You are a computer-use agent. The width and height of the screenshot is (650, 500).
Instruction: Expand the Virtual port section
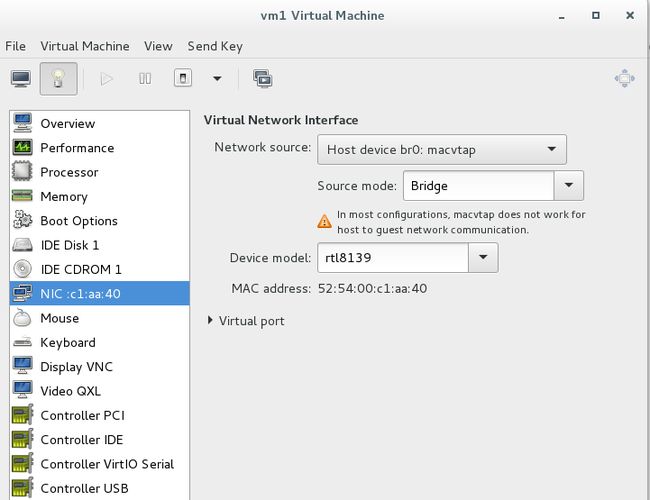pos(245,321)
